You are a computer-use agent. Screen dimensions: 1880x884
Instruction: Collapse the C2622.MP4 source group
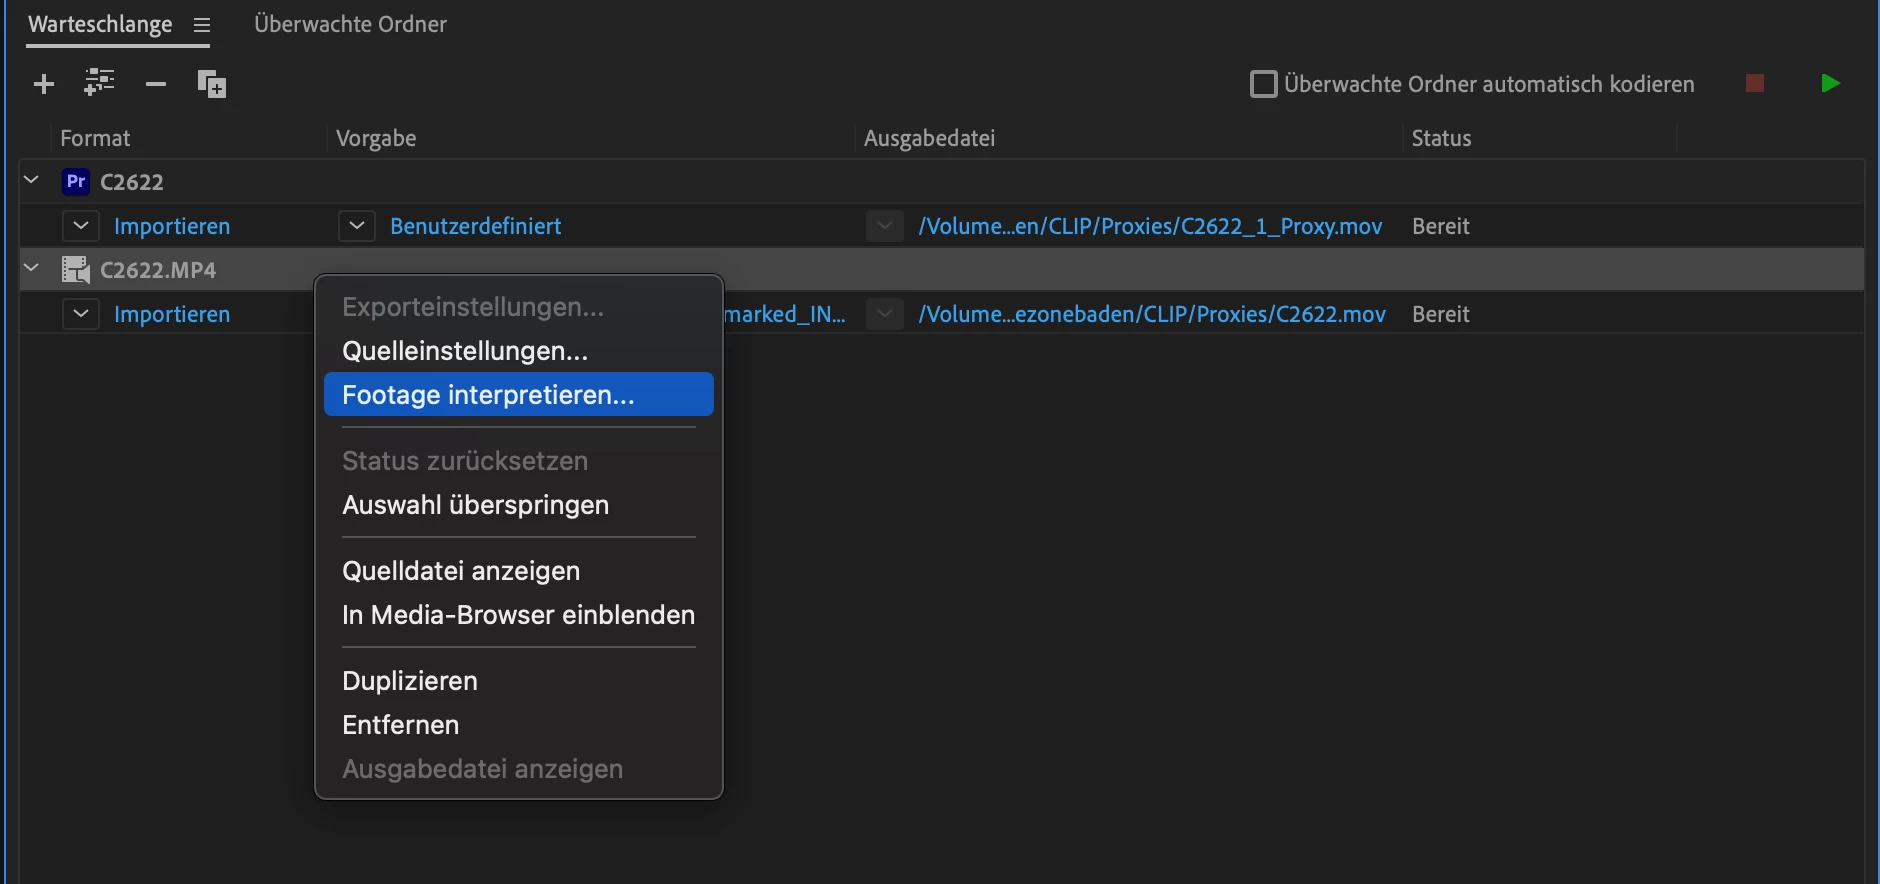point(31,269)
